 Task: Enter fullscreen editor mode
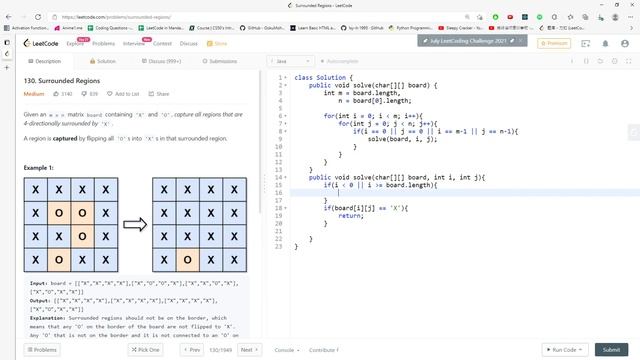click(x=629, y=61)
